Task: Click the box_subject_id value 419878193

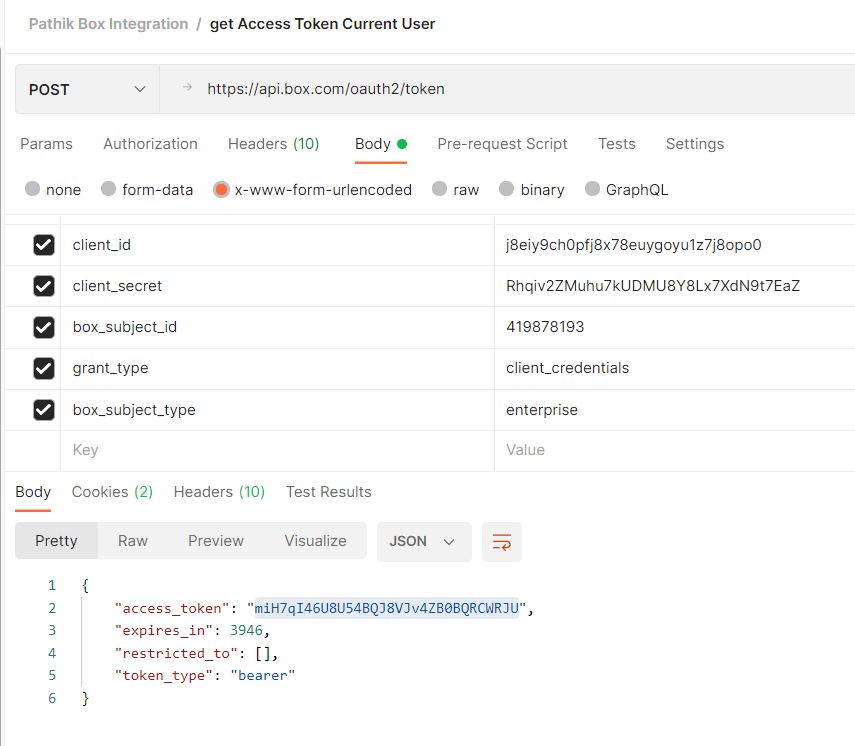Action: (x=545, y=327)
